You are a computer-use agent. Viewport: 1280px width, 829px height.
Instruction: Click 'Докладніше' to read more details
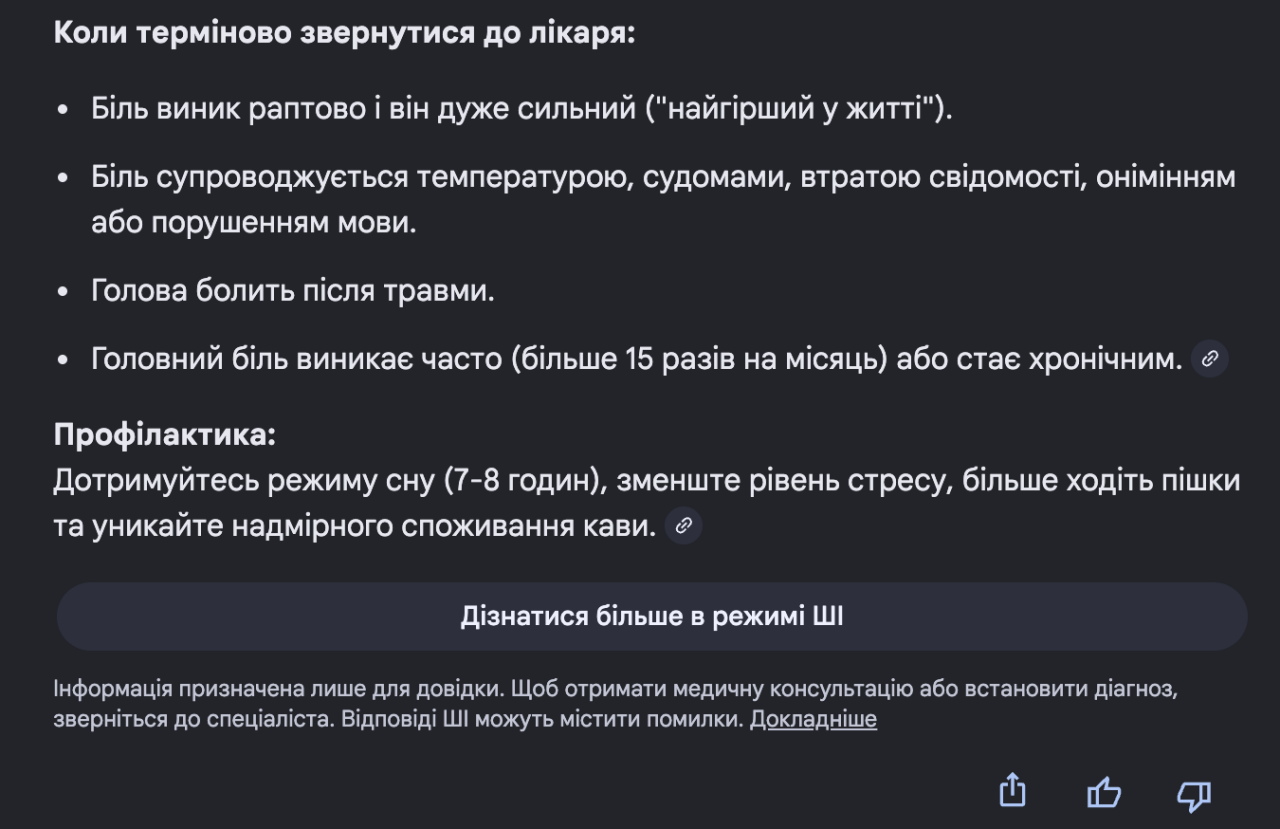(814, 719)
